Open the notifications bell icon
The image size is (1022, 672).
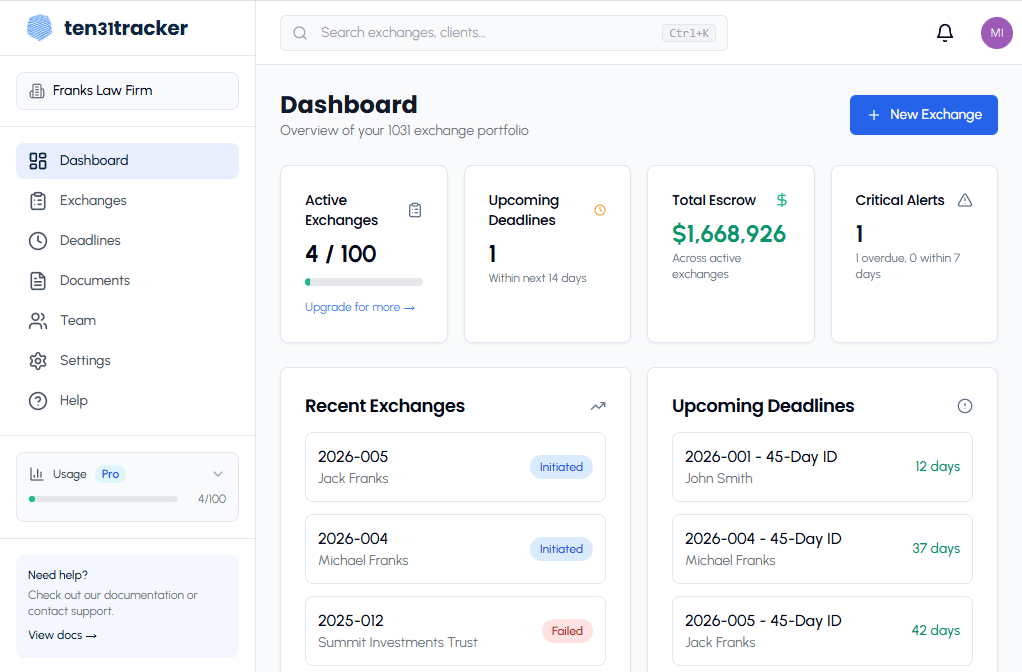(x=944, y=32)
